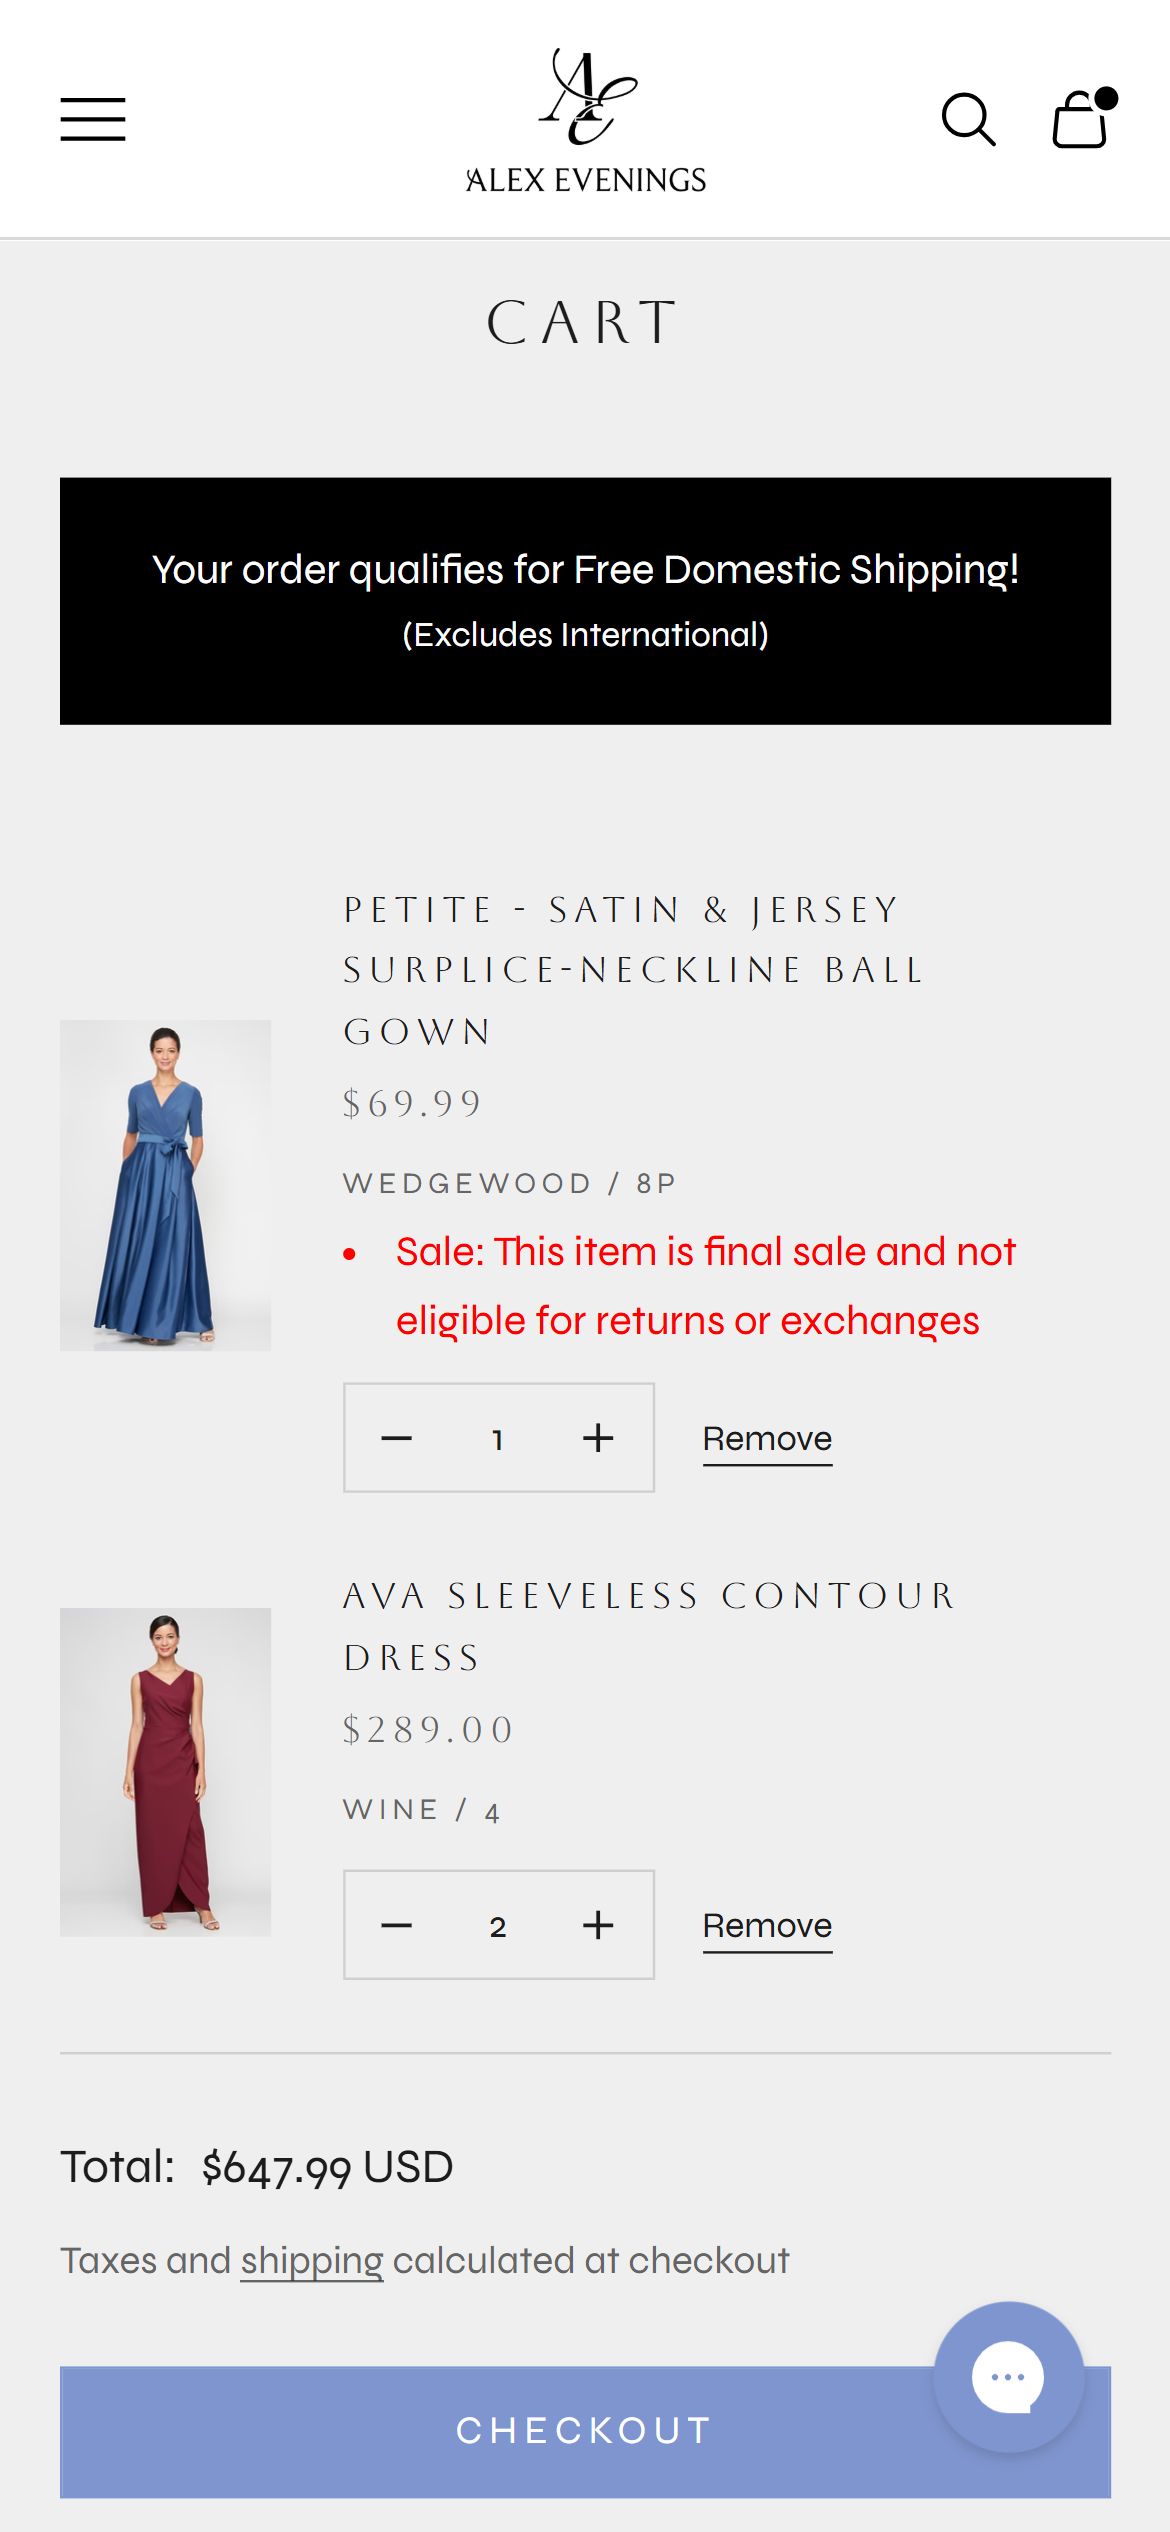Viewport: 1170px width, 2532px height.
Task: Click the Alex Evenings logo
Action: [586, 120]
